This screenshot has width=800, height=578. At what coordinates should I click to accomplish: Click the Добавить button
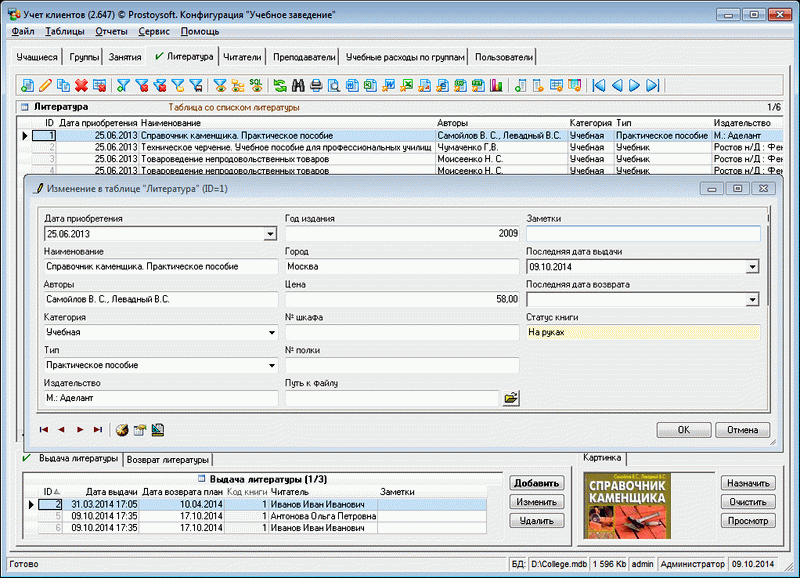[536, 483]
